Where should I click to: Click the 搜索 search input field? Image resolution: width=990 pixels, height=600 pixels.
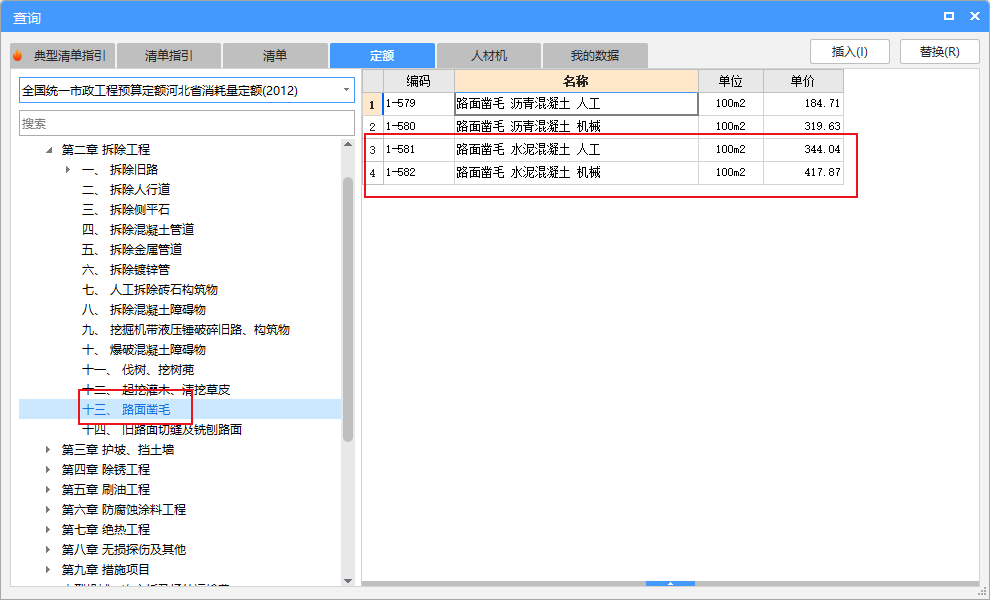point(187,123)
